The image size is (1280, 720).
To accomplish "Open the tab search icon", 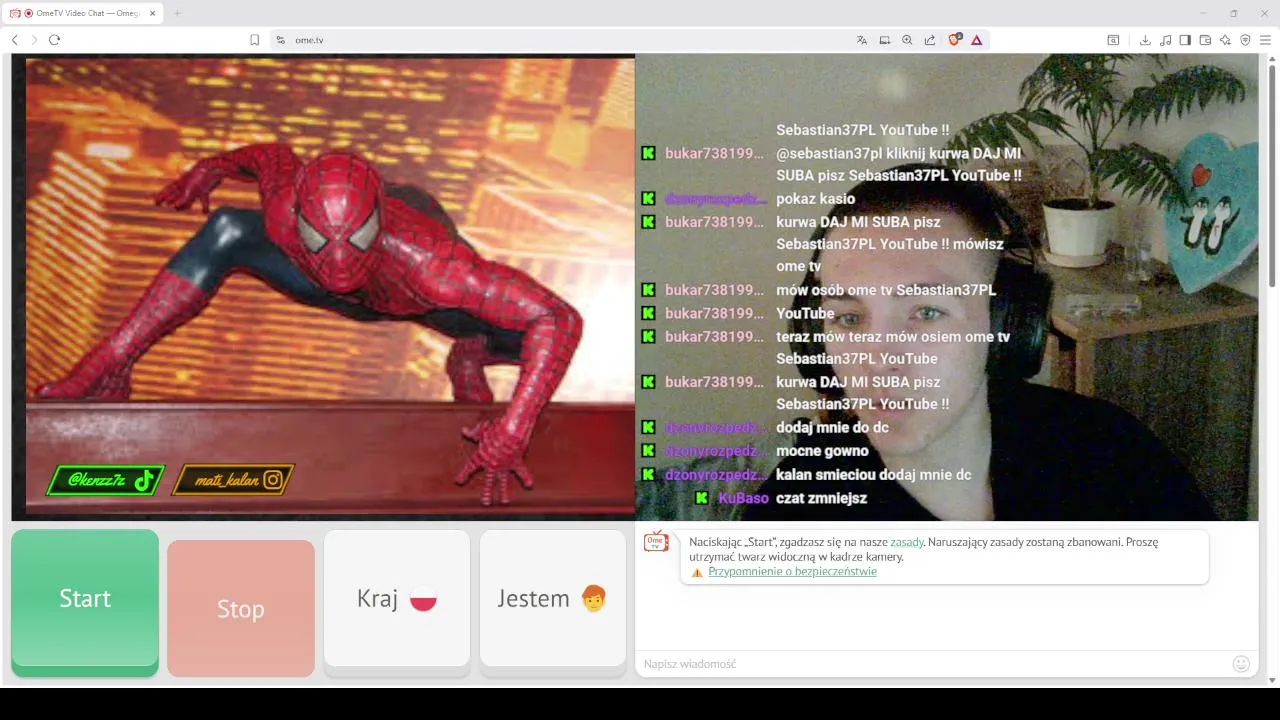I will tap(1113, 40).
